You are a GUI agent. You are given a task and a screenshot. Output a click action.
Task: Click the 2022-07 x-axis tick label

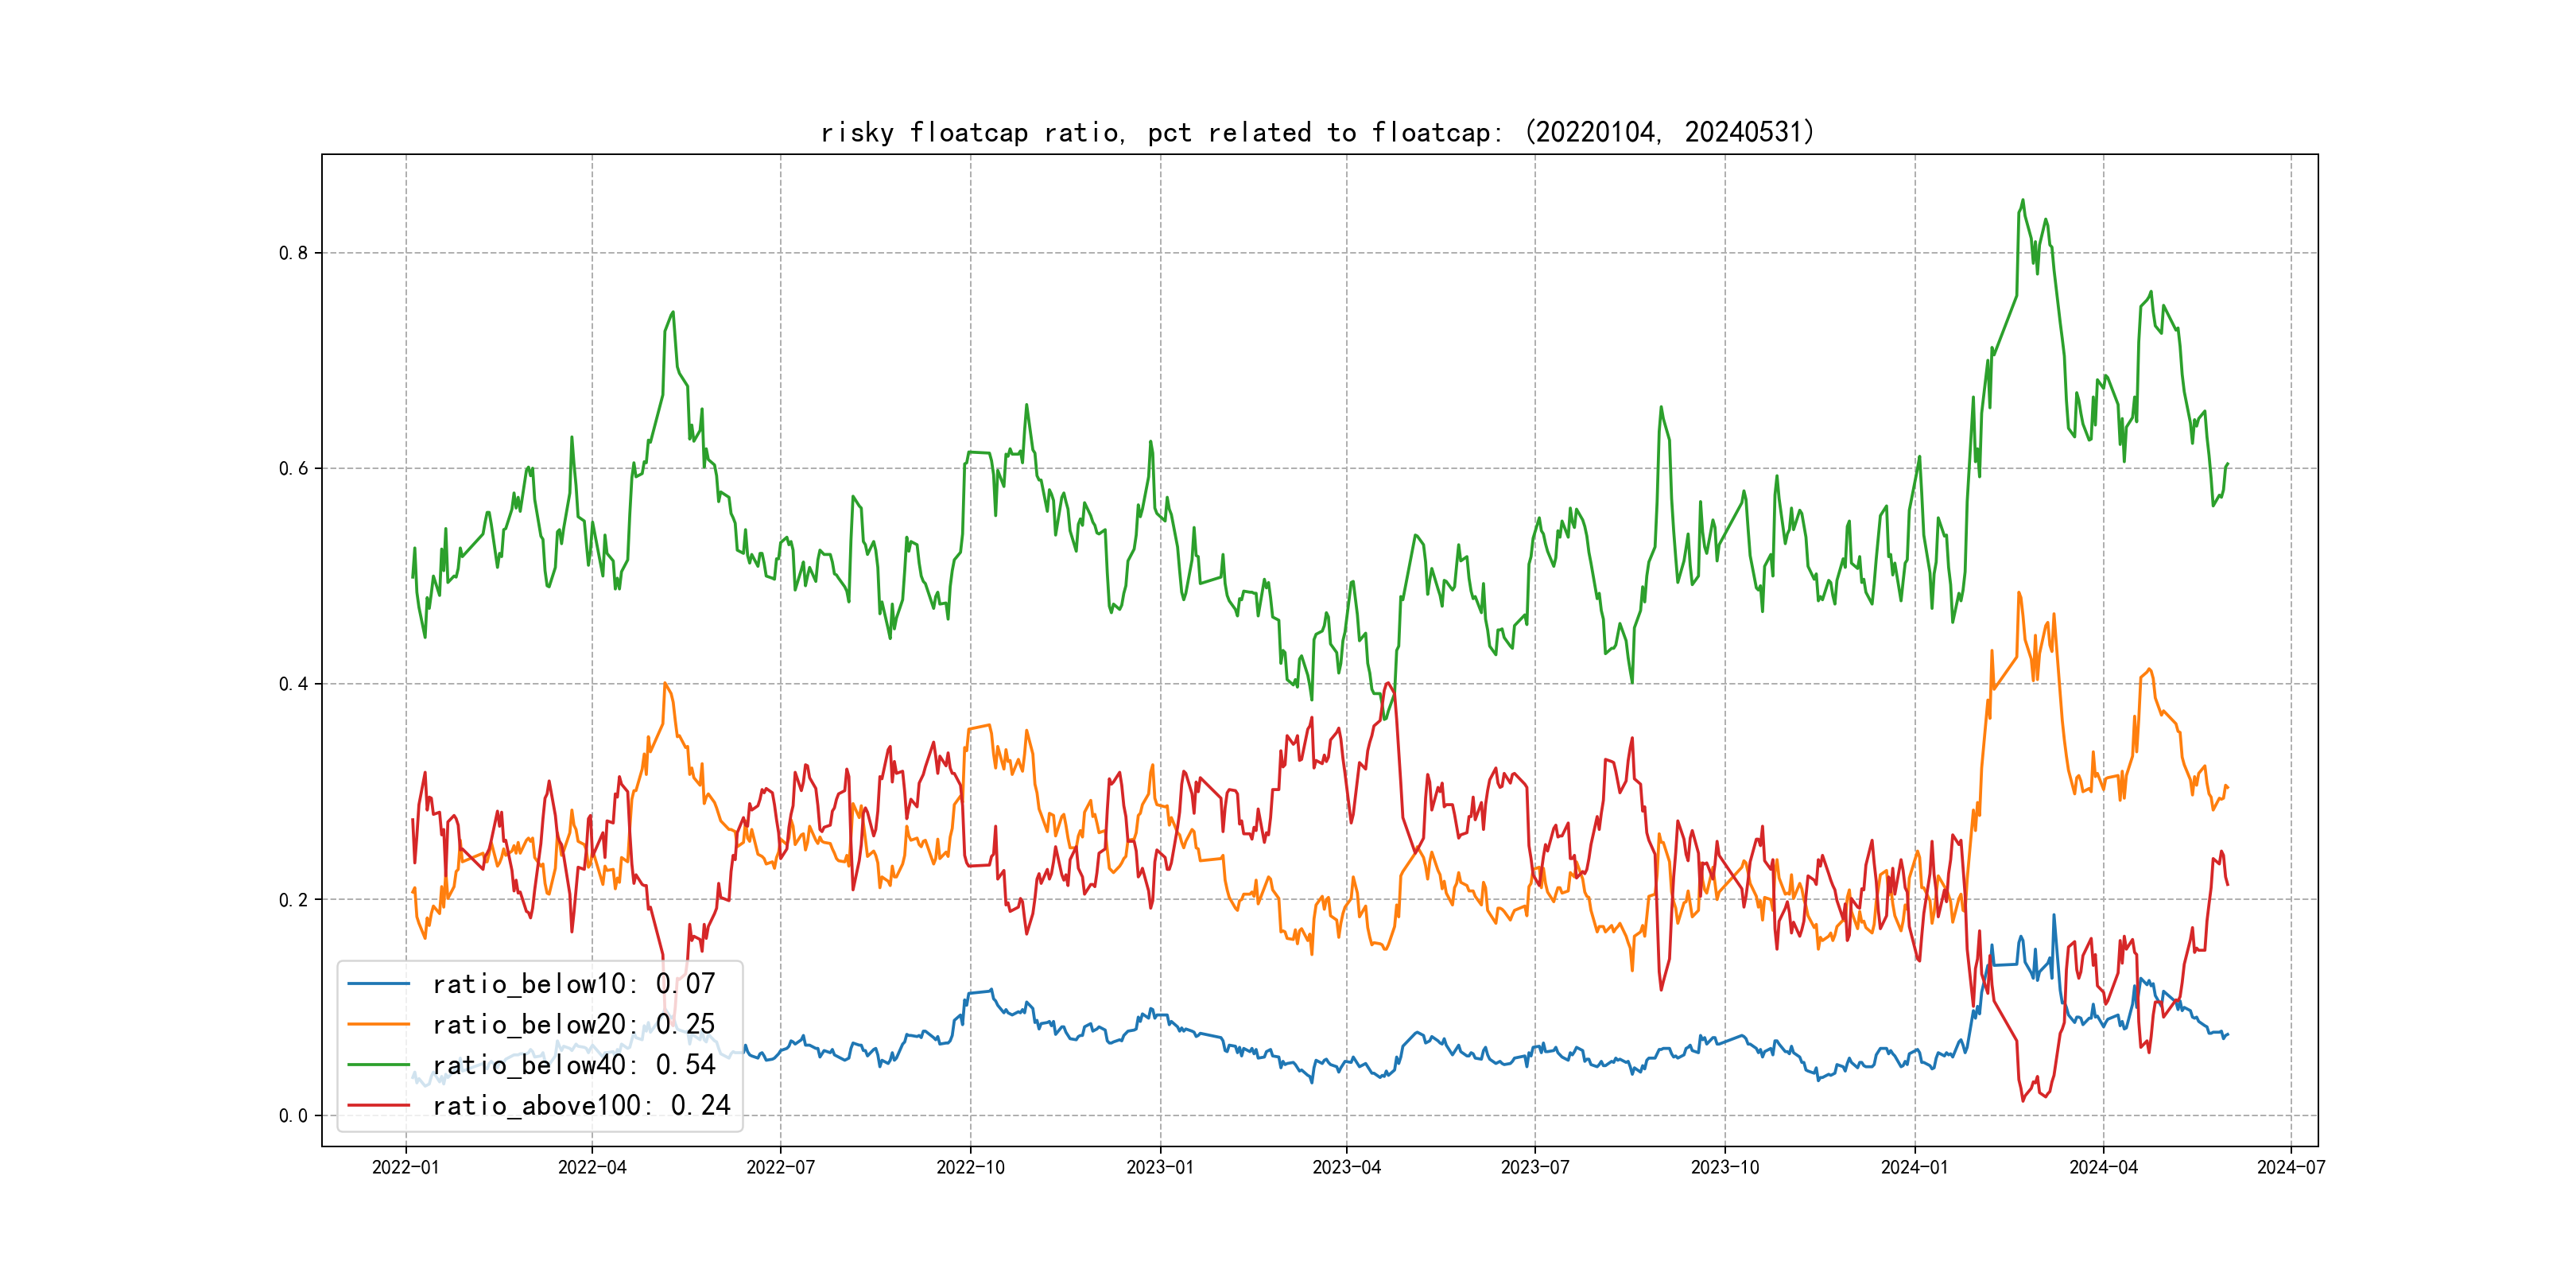point(780,1167)
